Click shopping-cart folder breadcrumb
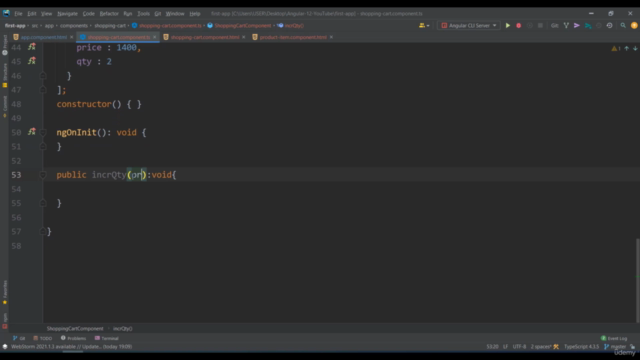Viewport: 640px width, 360px height. pos(110,25)
